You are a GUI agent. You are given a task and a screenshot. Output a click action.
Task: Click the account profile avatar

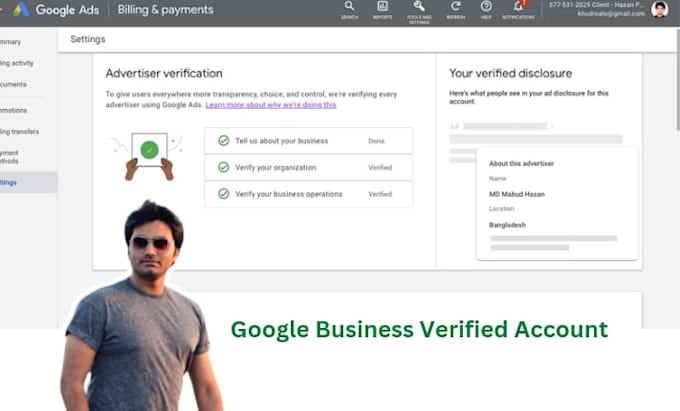[x=660, y=10]
